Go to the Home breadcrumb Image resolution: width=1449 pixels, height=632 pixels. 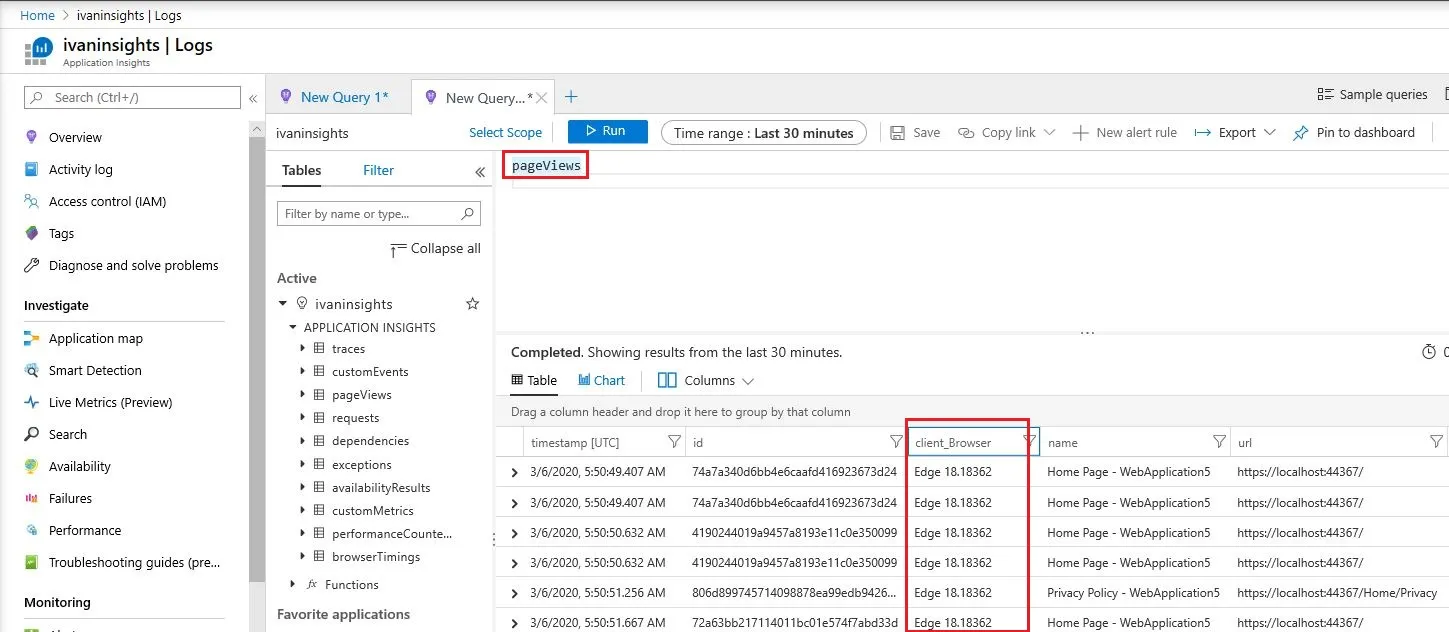[x=37, y=15]
